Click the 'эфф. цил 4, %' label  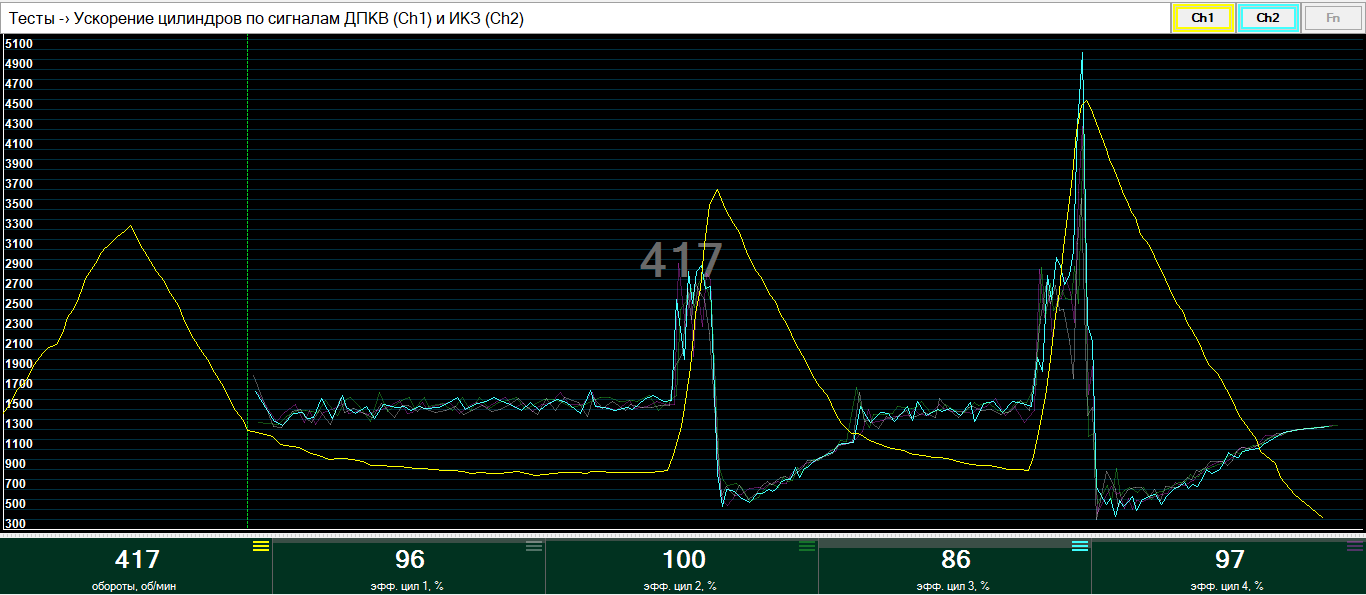pyautogui.click(x=1229, y=586)
